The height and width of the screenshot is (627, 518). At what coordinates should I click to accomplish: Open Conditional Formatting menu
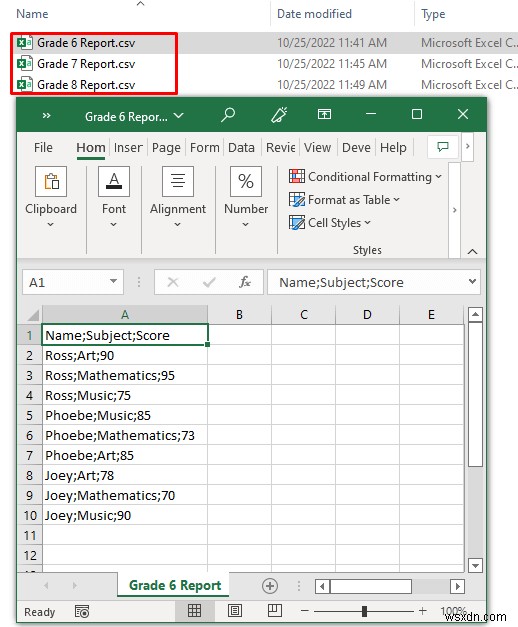[365, 177]
